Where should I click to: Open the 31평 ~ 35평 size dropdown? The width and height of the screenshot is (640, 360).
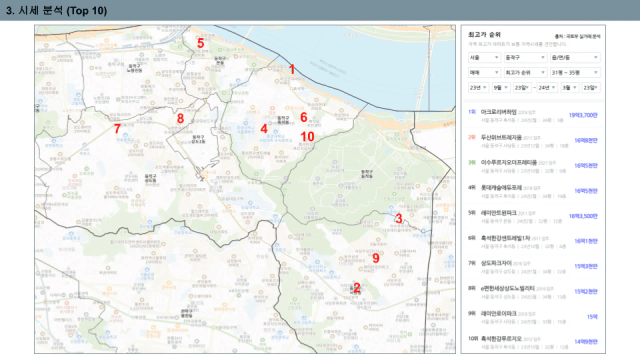574,73
